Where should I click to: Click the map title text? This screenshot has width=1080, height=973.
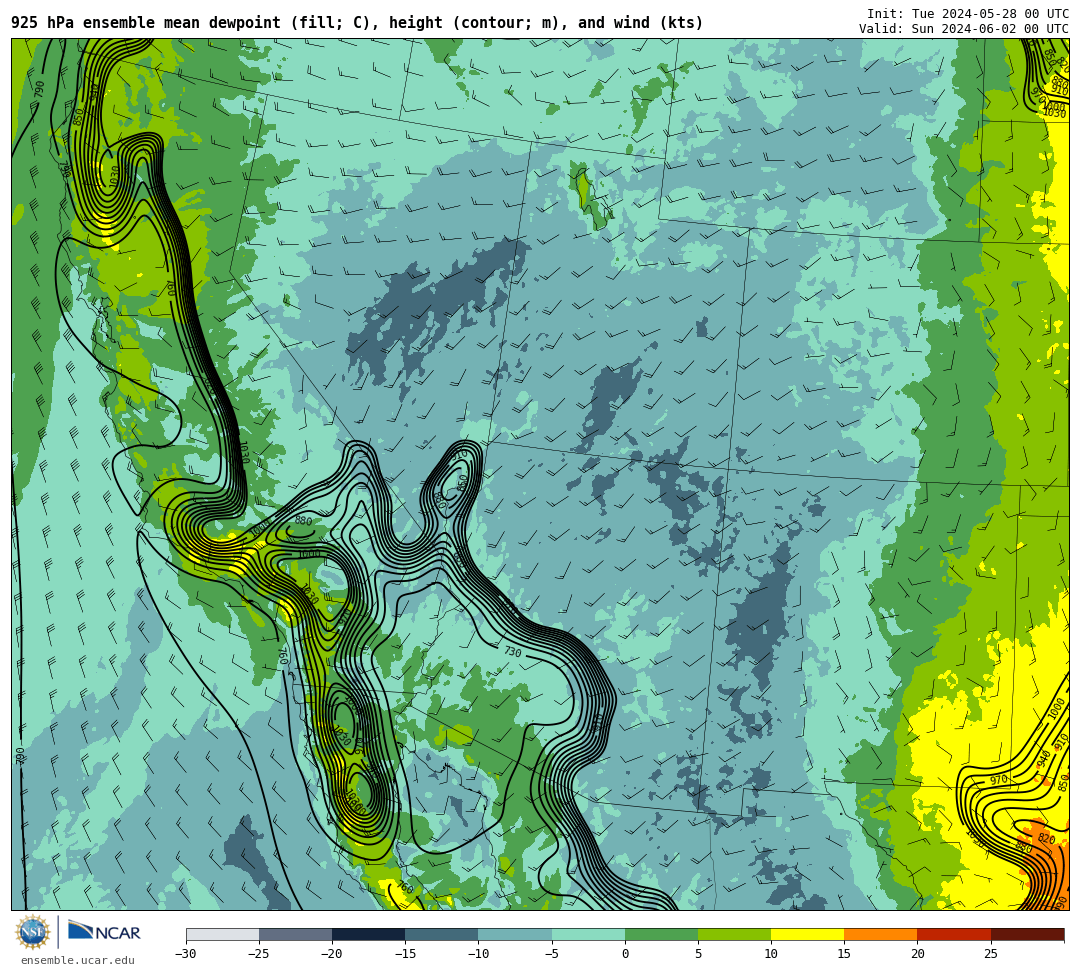(x=357, y=23)
